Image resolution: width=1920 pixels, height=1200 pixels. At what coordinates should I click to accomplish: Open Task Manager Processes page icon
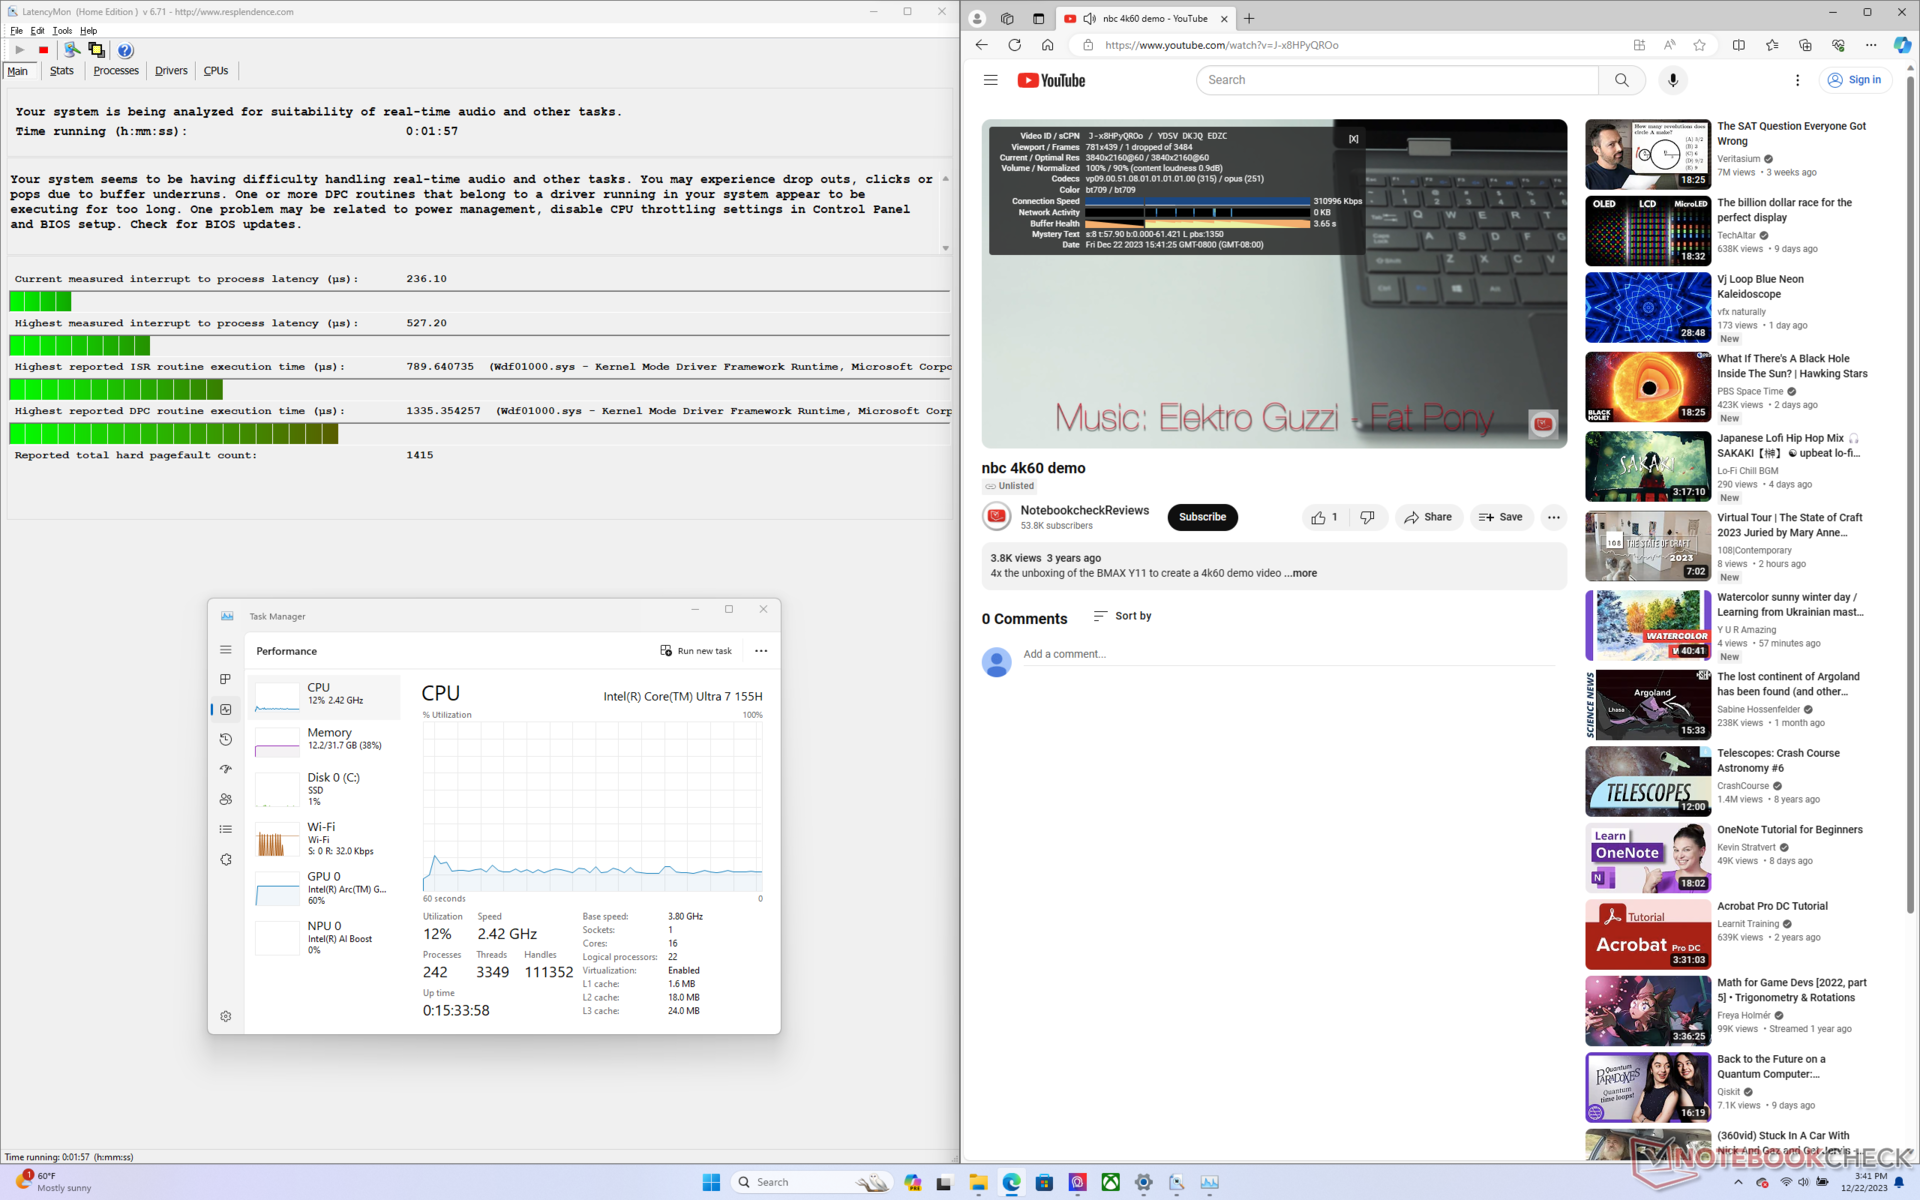(226, 679)
